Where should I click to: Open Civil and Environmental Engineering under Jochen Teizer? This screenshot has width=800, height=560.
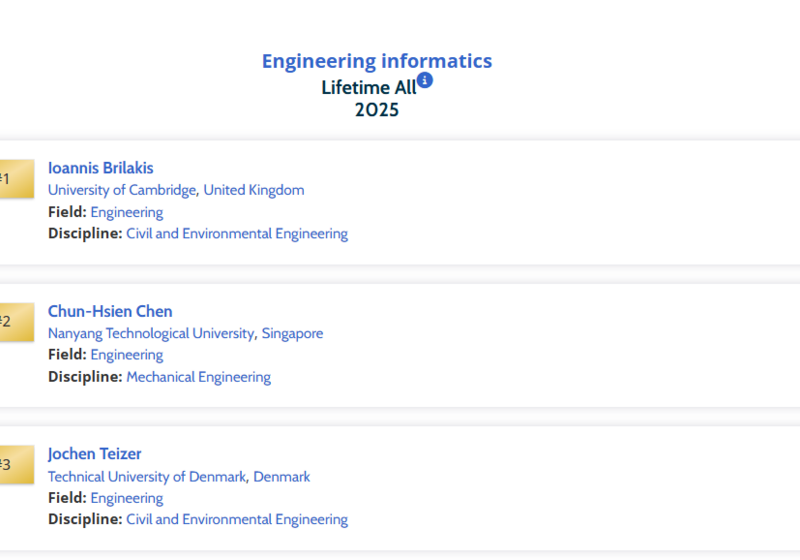(237, 519)
